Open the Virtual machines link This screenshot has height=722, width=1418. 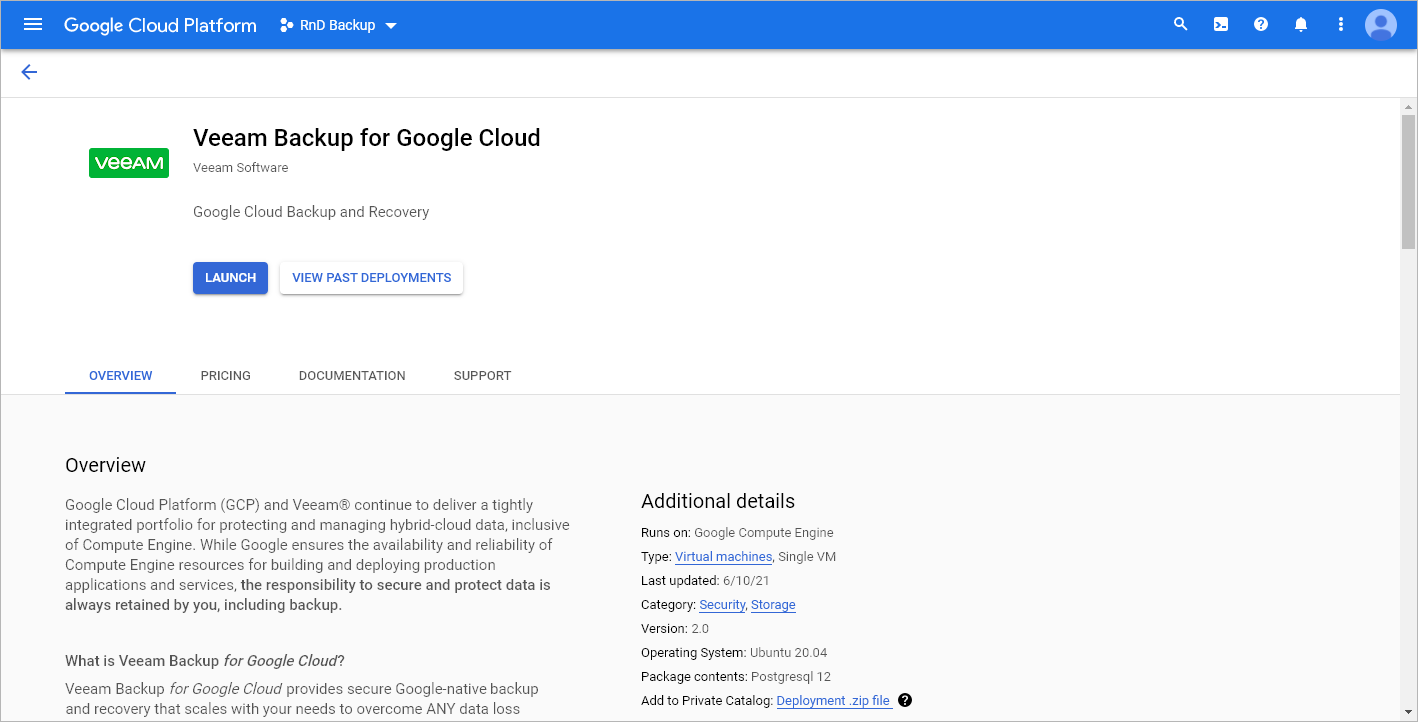[723, 557]
